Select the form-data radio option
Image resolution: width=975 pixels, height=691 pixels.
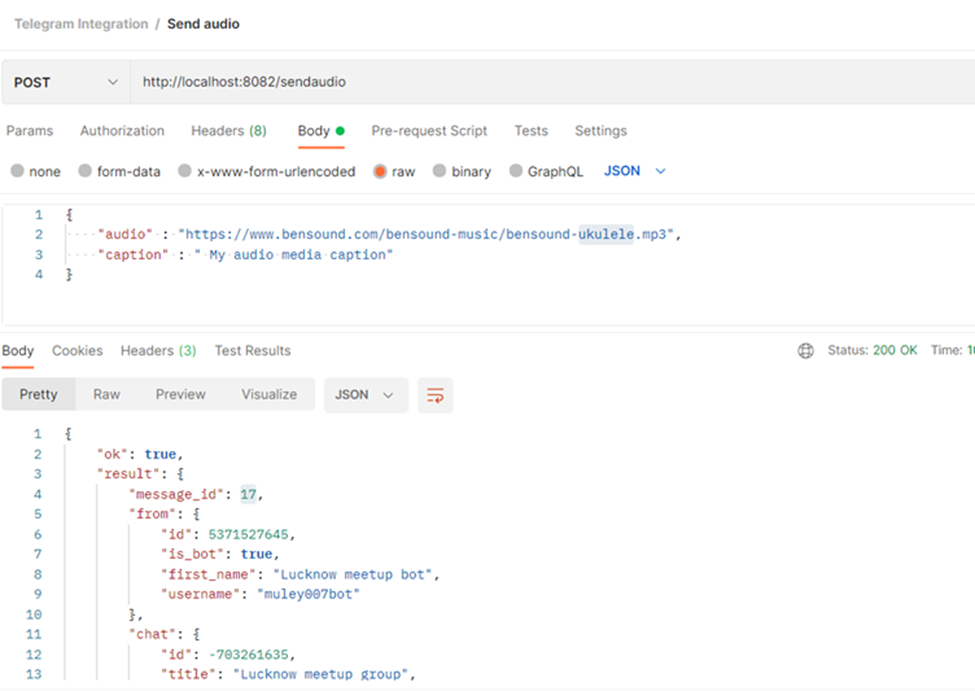[x=85, y=171]
